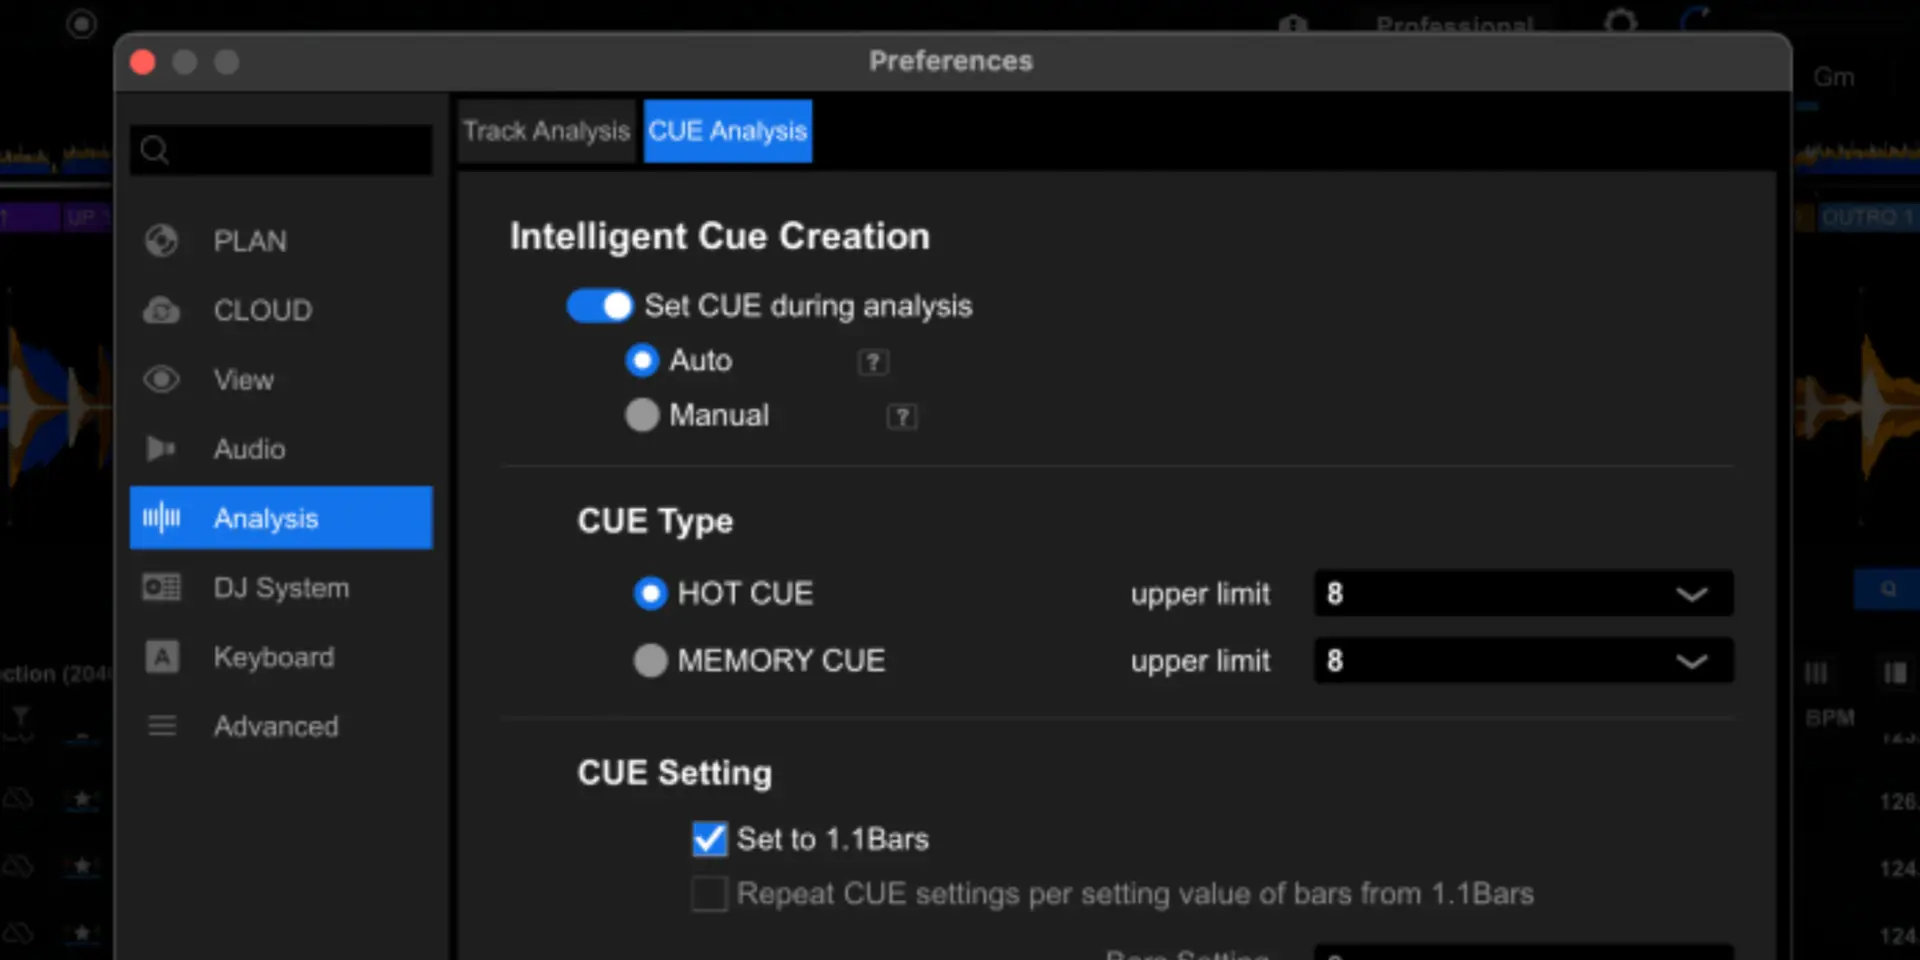Viewport: 1920px width, 960px height.
Task: Open the Advanced preferences category
Action: (x=281, y=726)
